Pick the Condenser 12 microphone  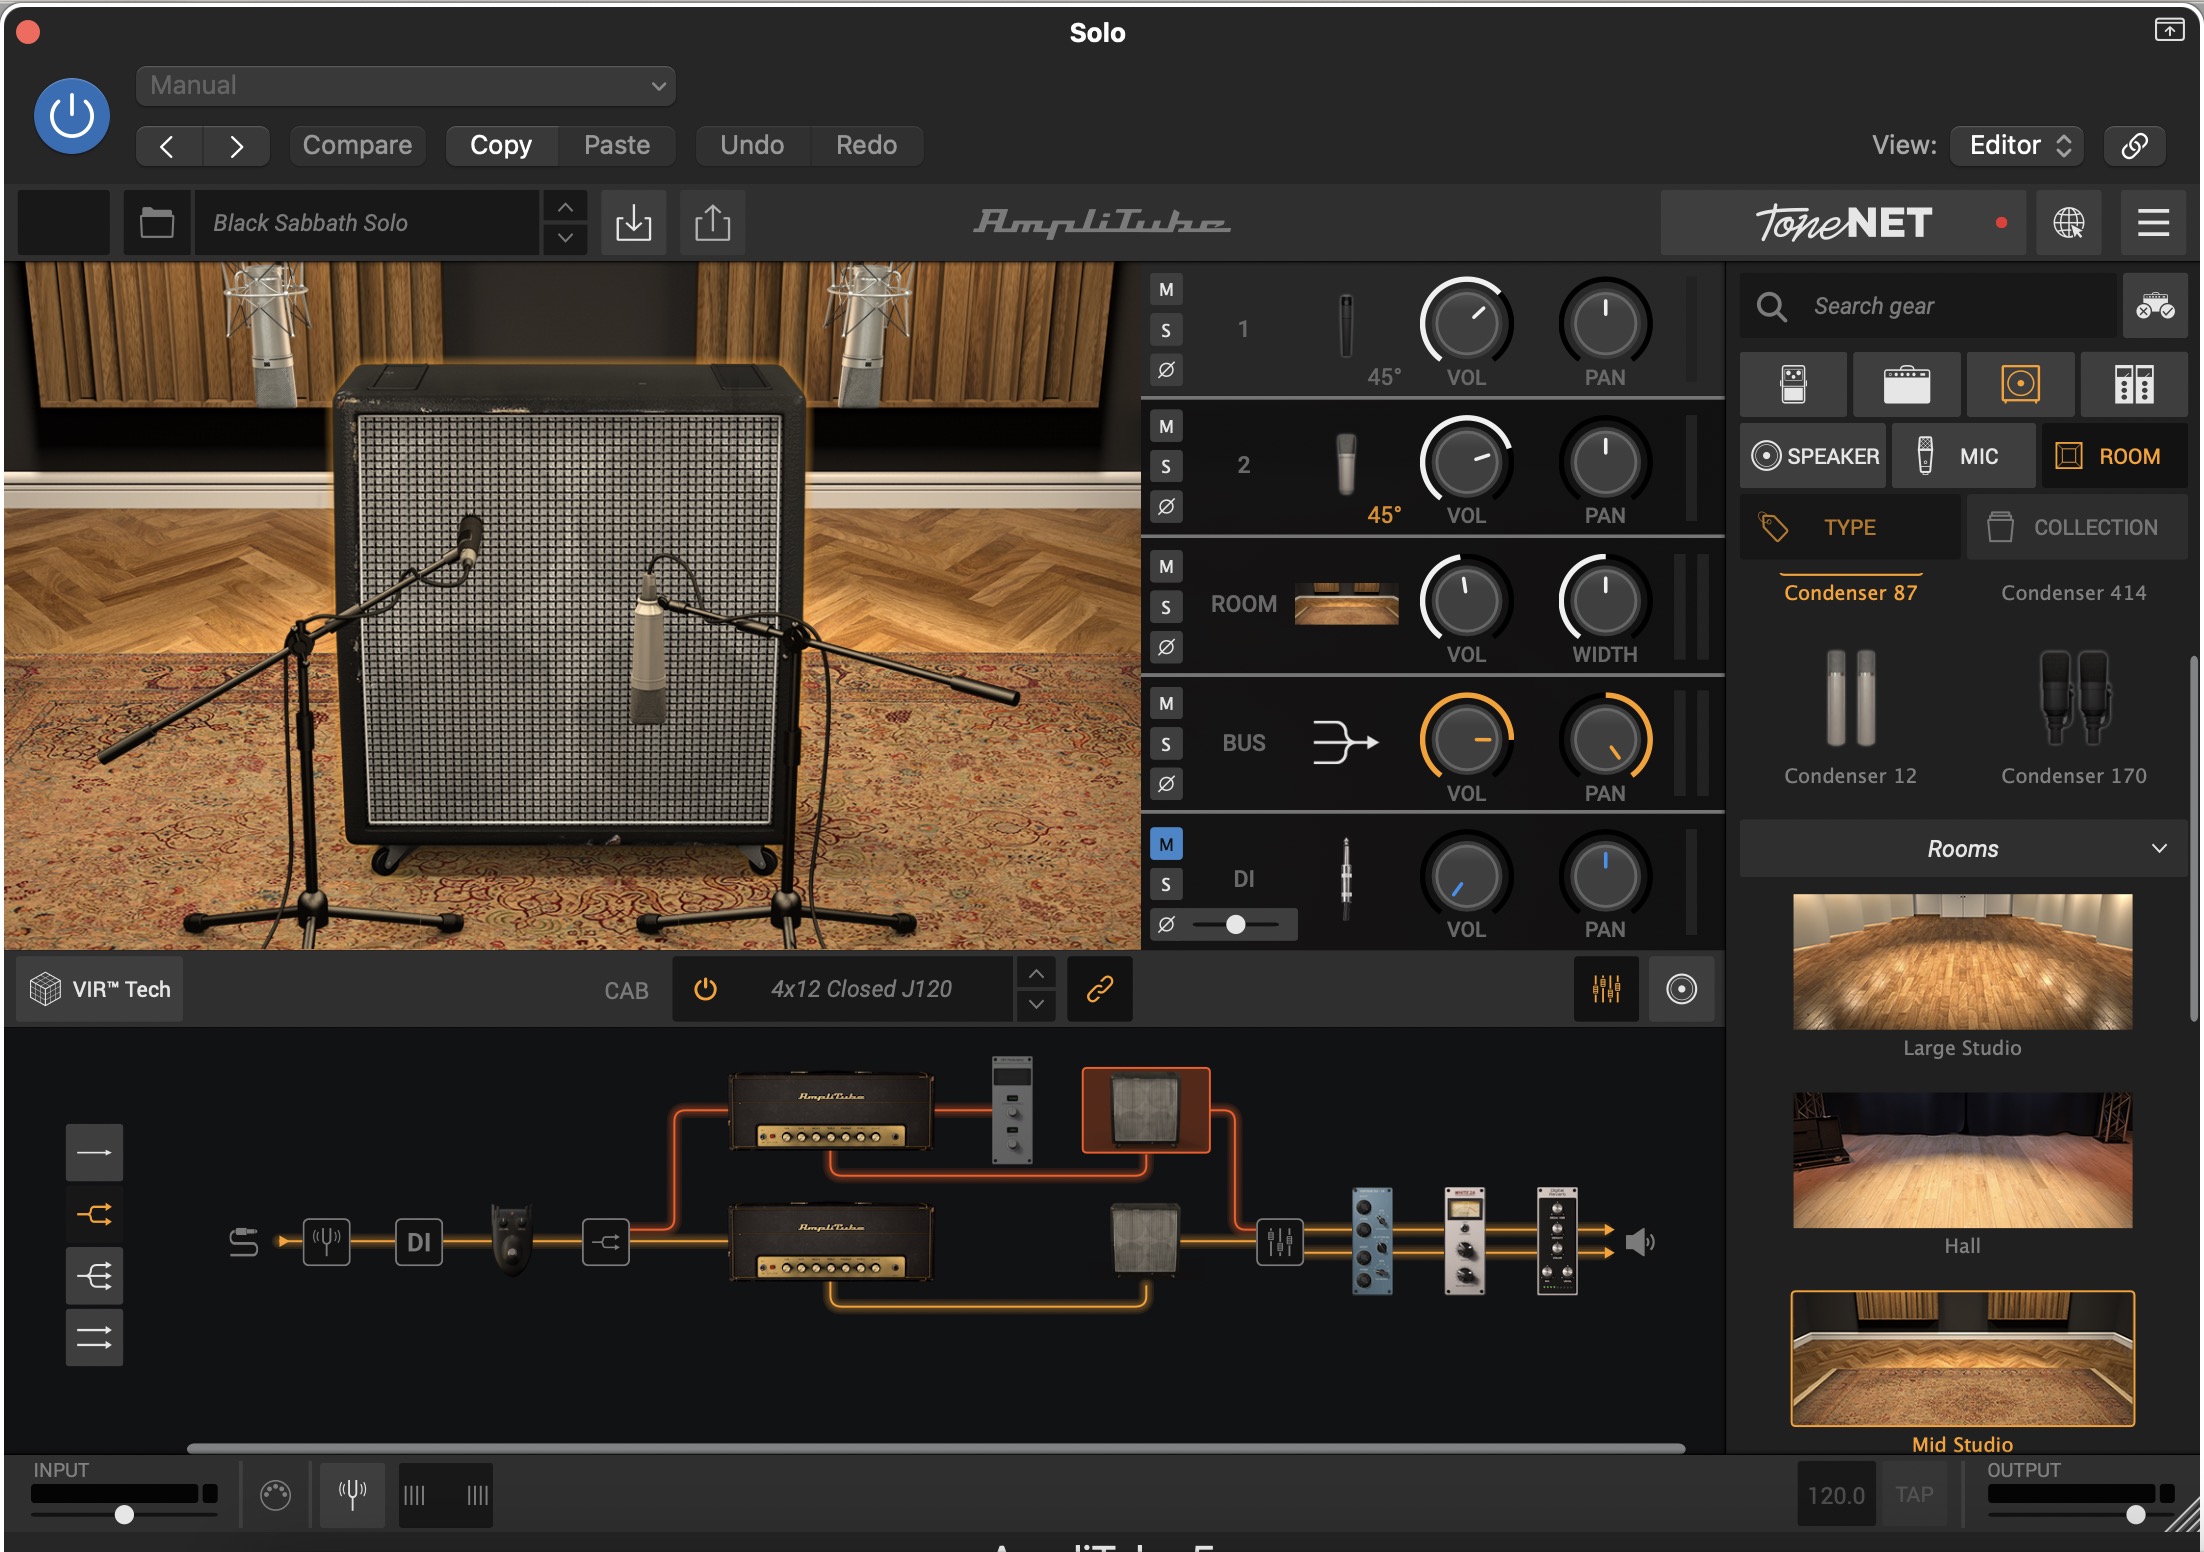[1851, 716]
